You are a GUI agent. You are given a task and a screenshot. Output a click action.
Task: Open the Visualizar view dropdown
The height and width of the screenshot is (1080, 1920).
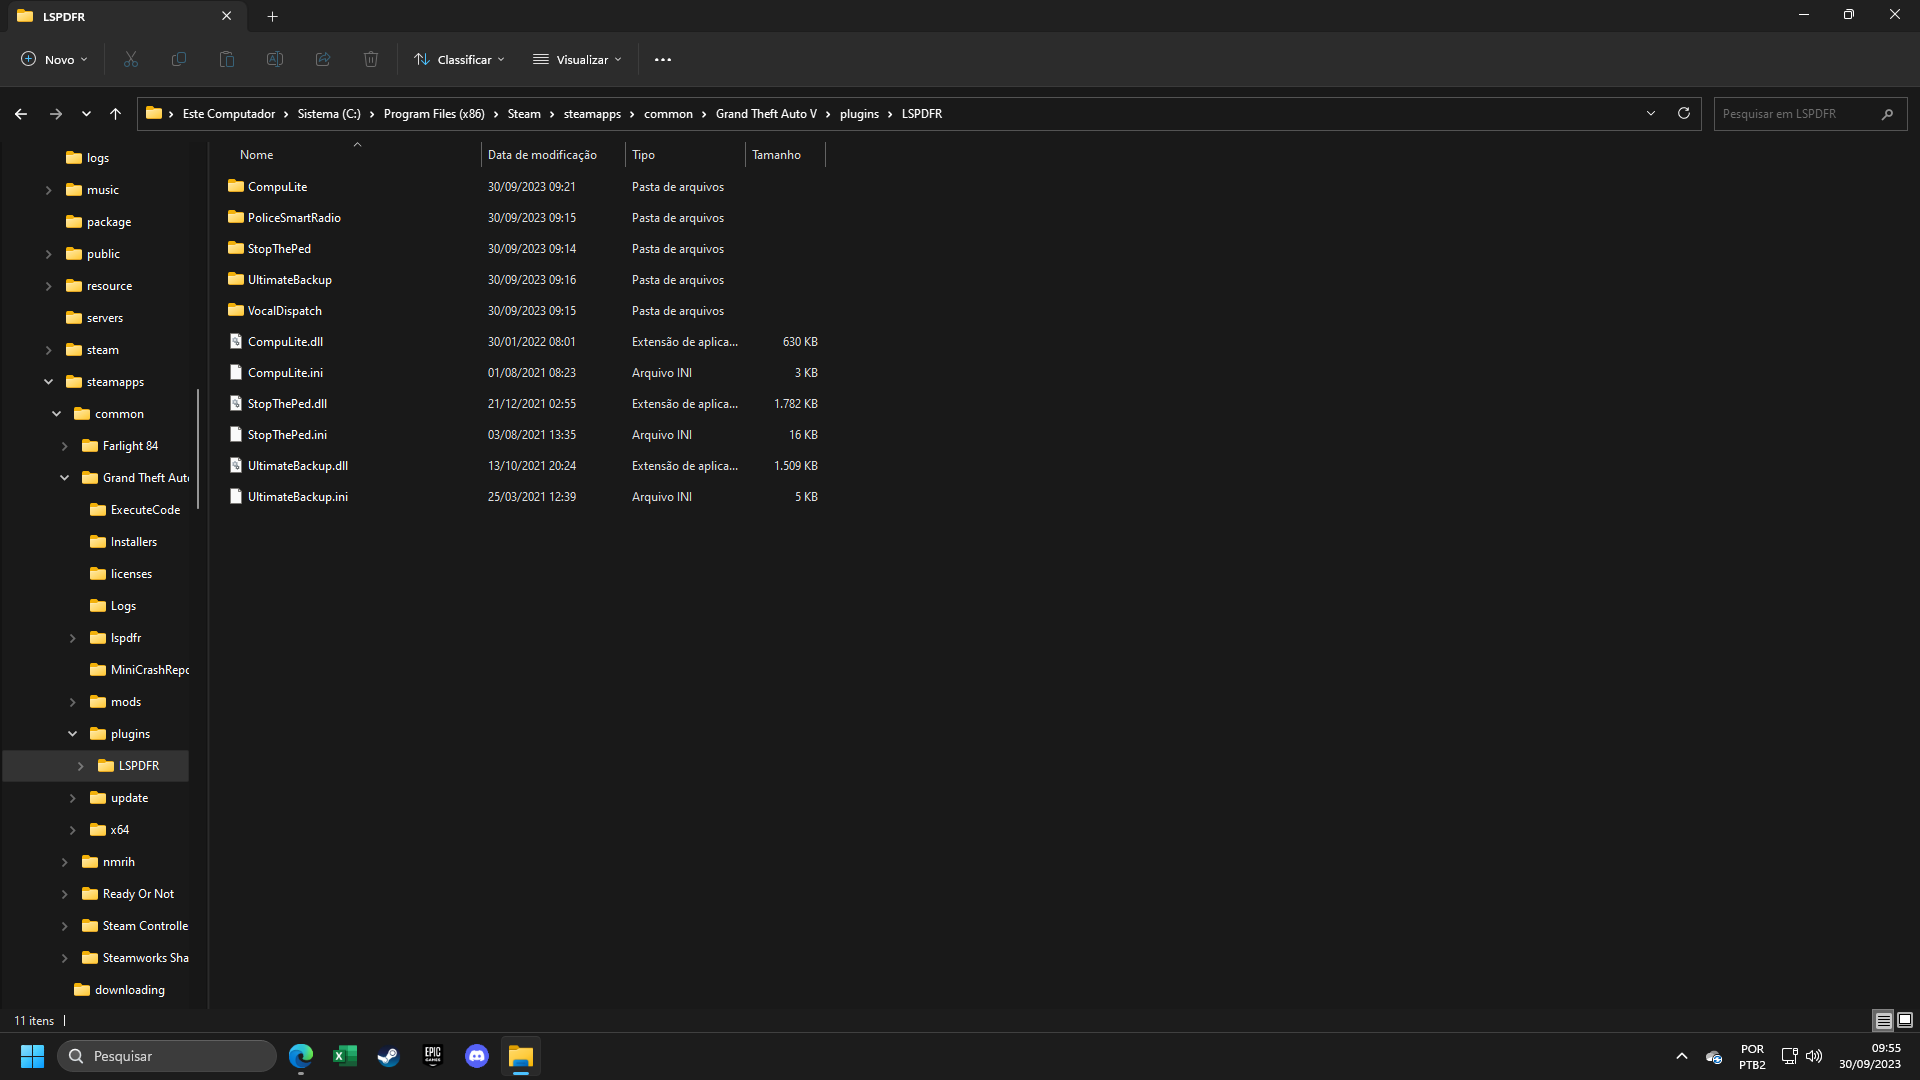click(577, 59)
